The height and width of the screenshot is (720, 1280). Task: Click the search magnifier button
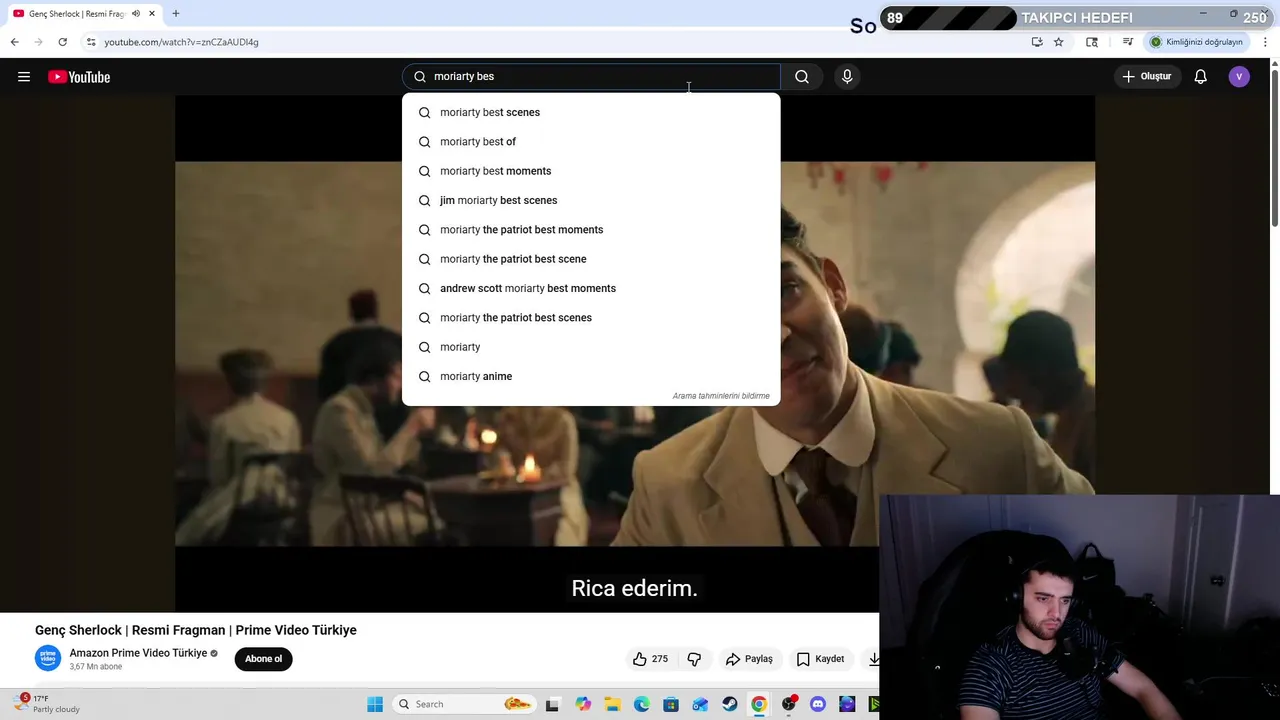(802, 77)
